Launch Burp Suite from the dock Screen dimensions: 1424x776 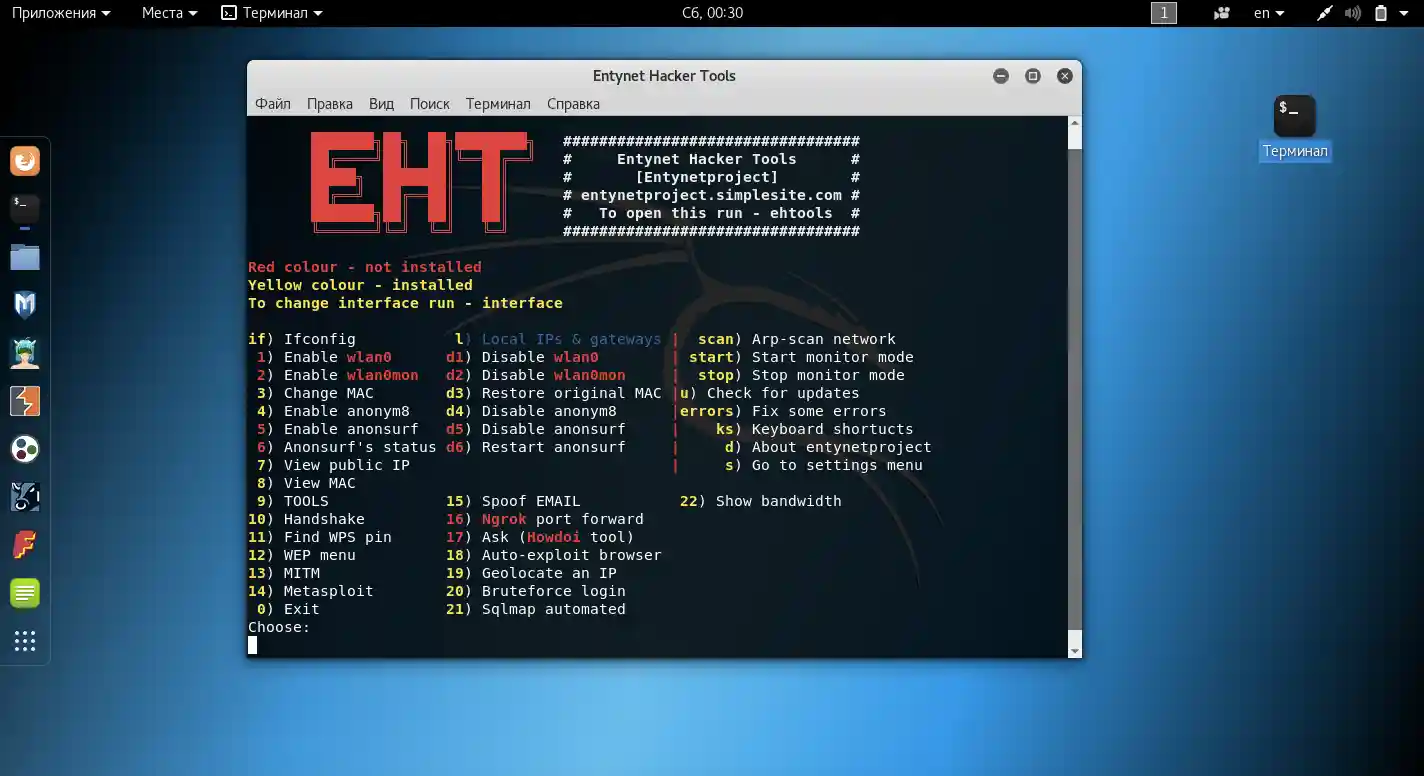[25, 401]
